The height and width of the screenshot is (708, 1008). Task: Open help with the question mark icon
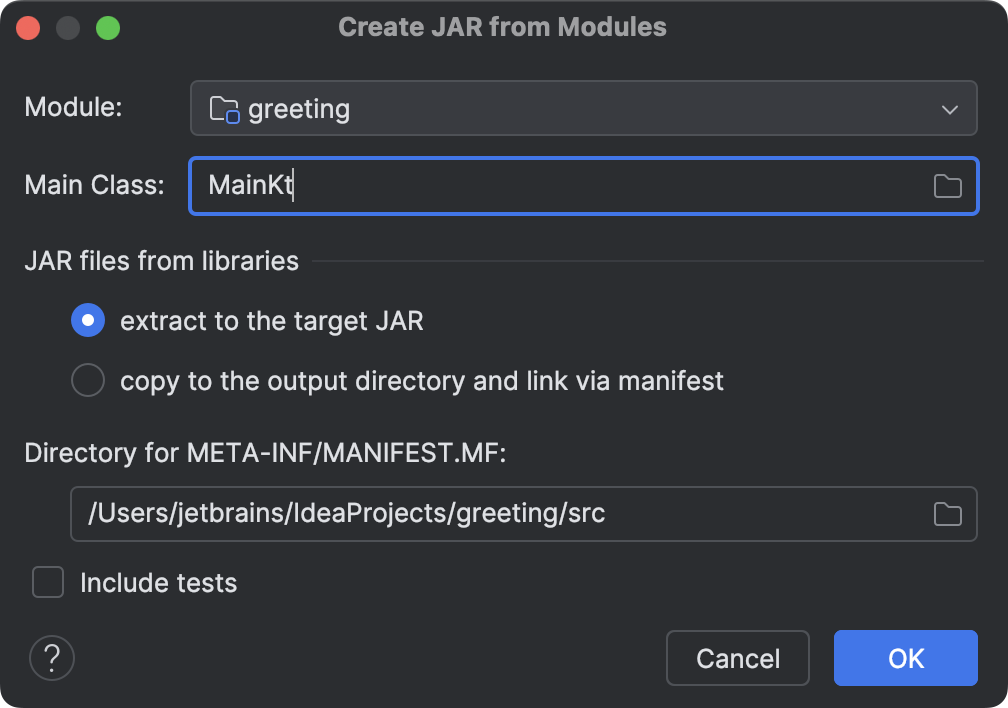[x=52, y=658]
